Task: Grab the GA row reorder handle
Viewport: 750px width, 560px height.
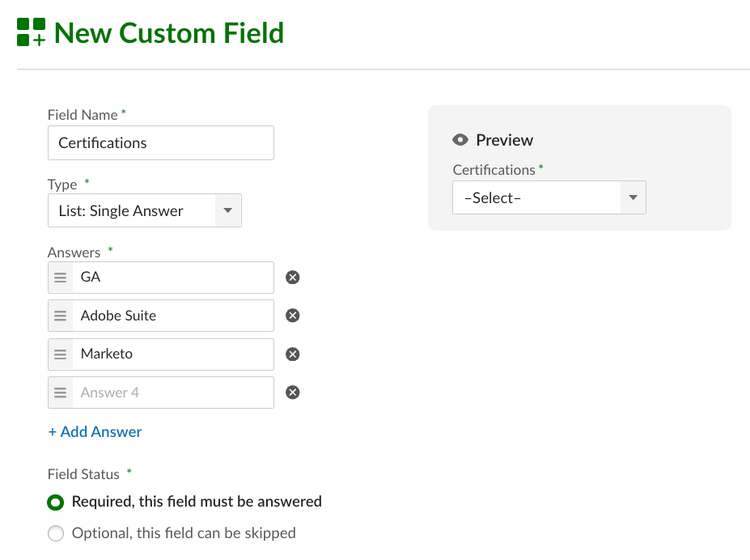Action: point(60,277)
